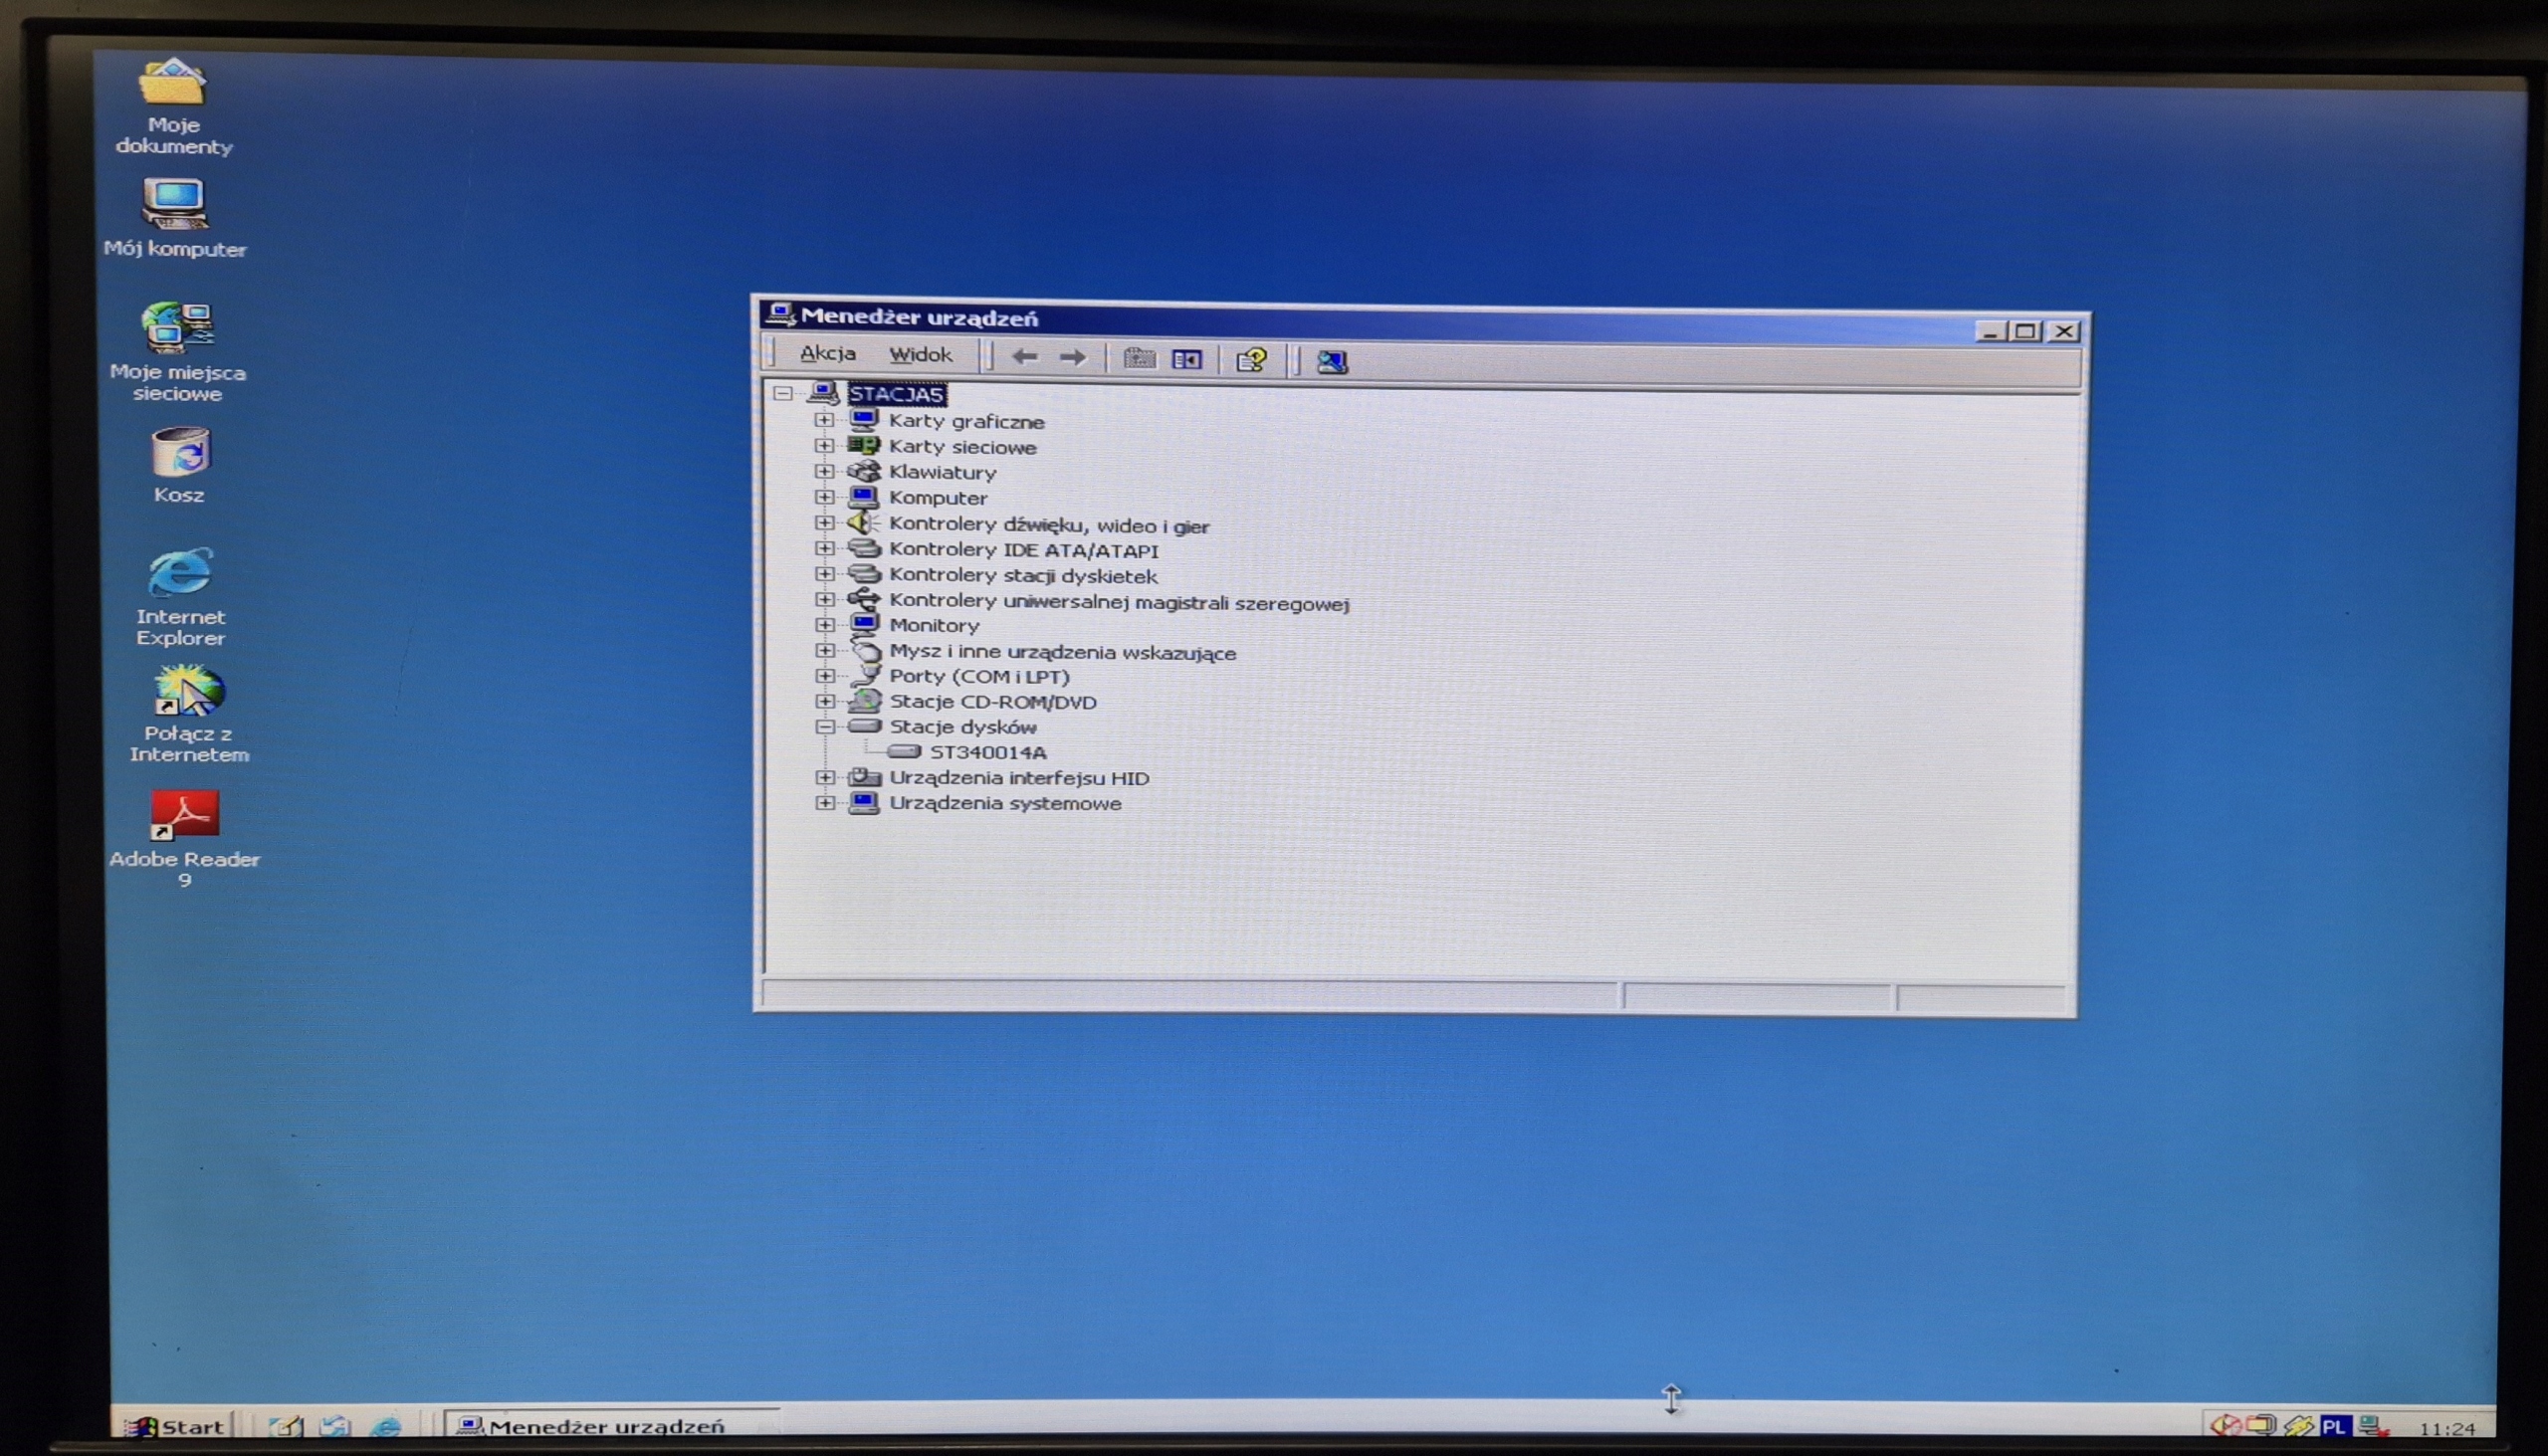Click Menedżer urządzeń taskbar button
Viewport: 2548px width, 1456px height.
coord(610,1426)
